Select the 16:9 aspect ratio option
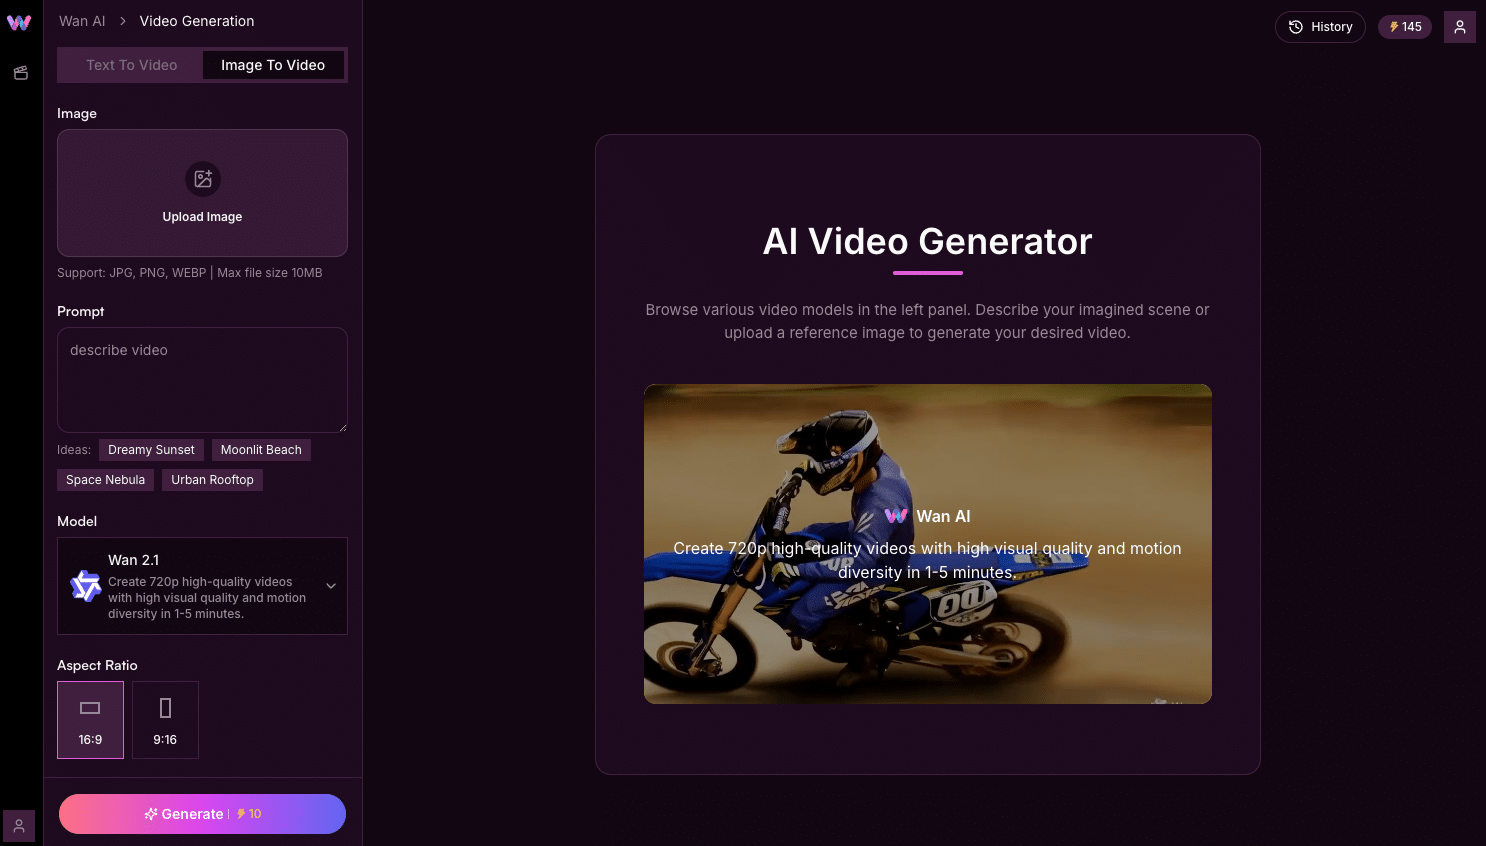This screenshot has width=1486, height=846. [x=90, y=720]
